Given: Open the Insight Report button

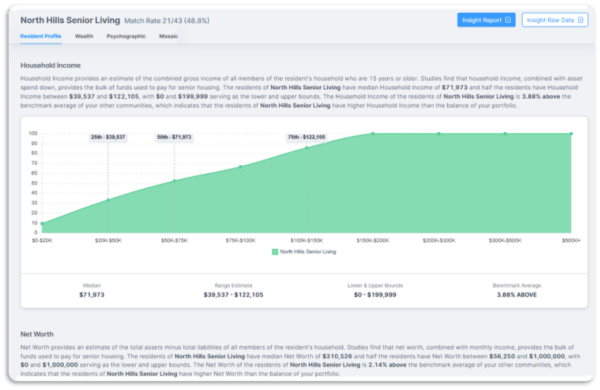Looking at the screenshot, I should pyautogui.click(x=486, y=20).
